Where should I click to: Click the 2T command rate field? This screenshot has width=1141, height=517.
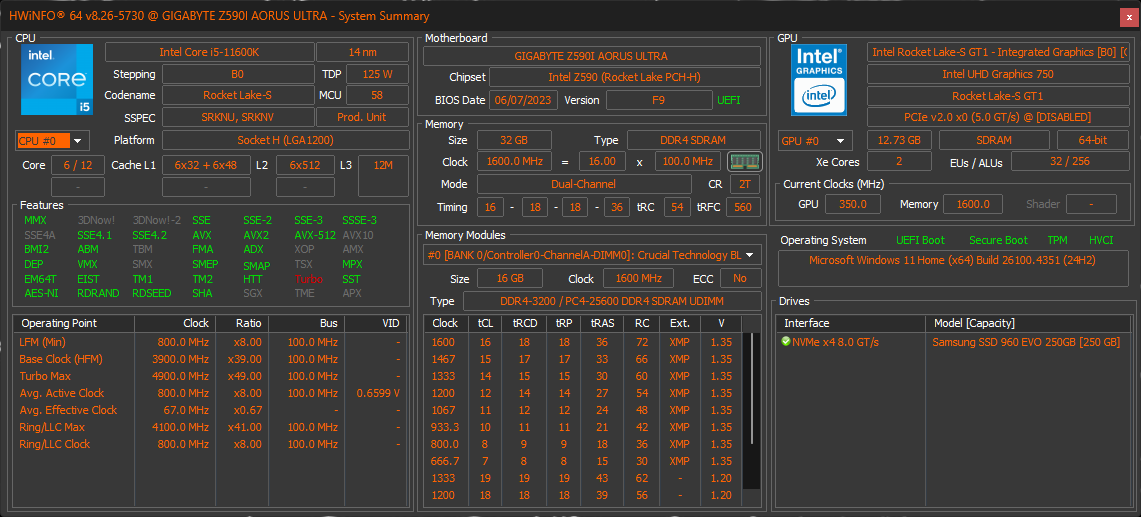pyautogui.click(x=744, y=184)
